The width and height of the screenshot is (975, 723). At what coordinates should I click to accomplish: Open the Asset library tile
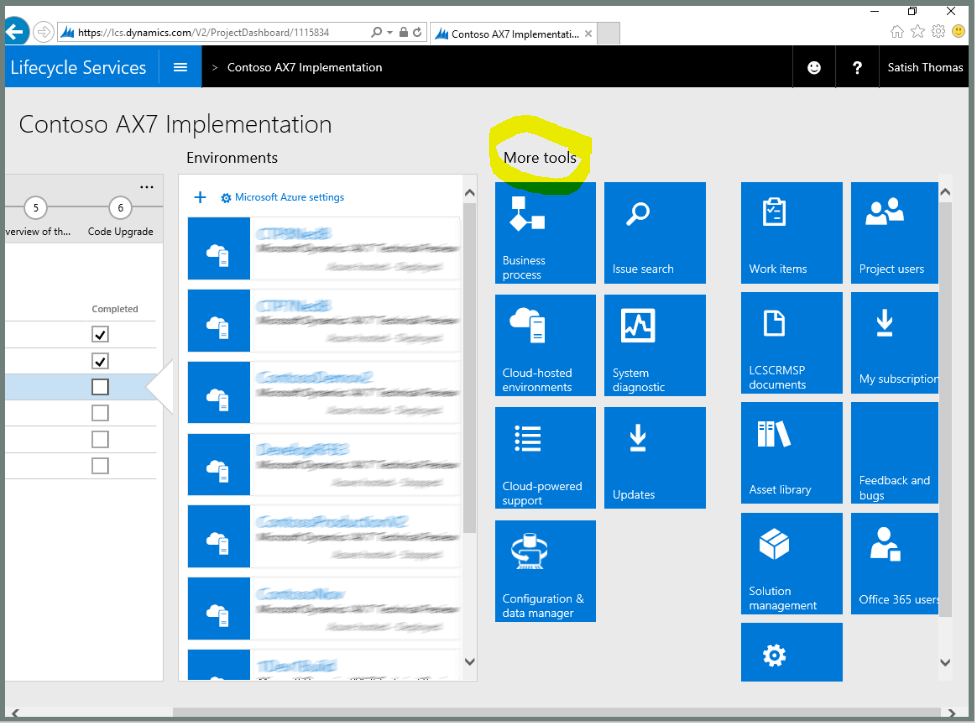[792, 453]
